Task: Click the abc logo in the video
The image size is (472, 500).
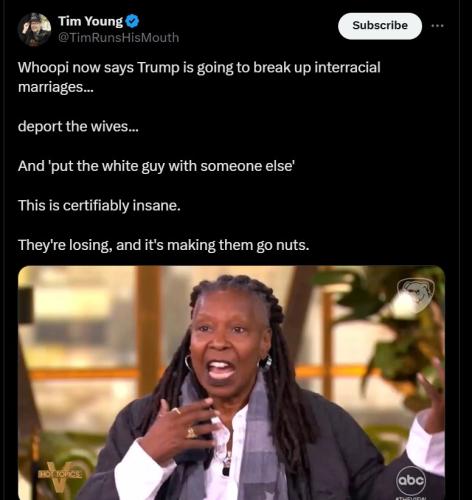Action: [x=411, y=480]
